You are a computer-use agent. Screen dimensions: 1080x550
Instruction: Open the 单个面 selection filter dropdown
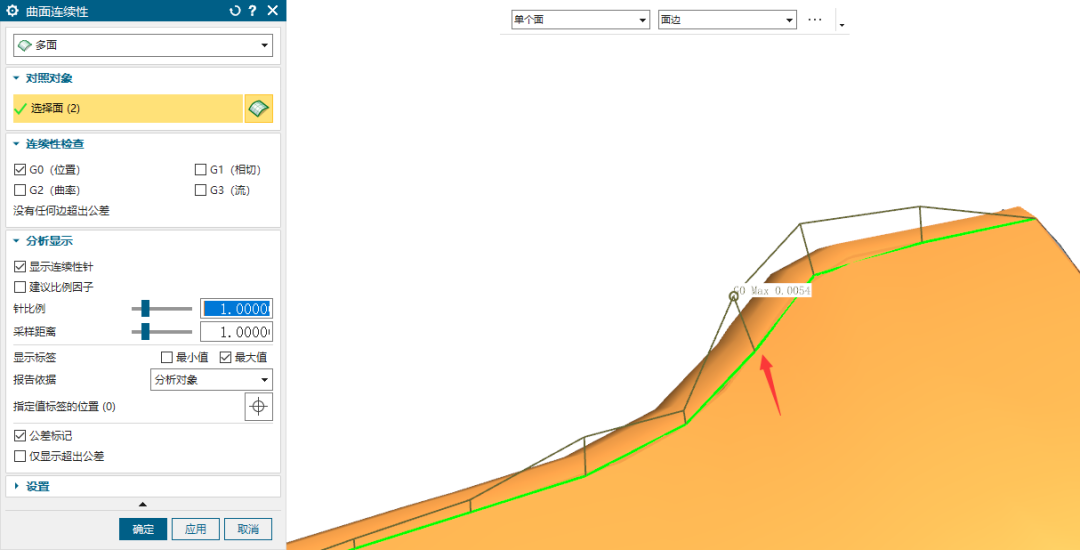pos(580,20)
